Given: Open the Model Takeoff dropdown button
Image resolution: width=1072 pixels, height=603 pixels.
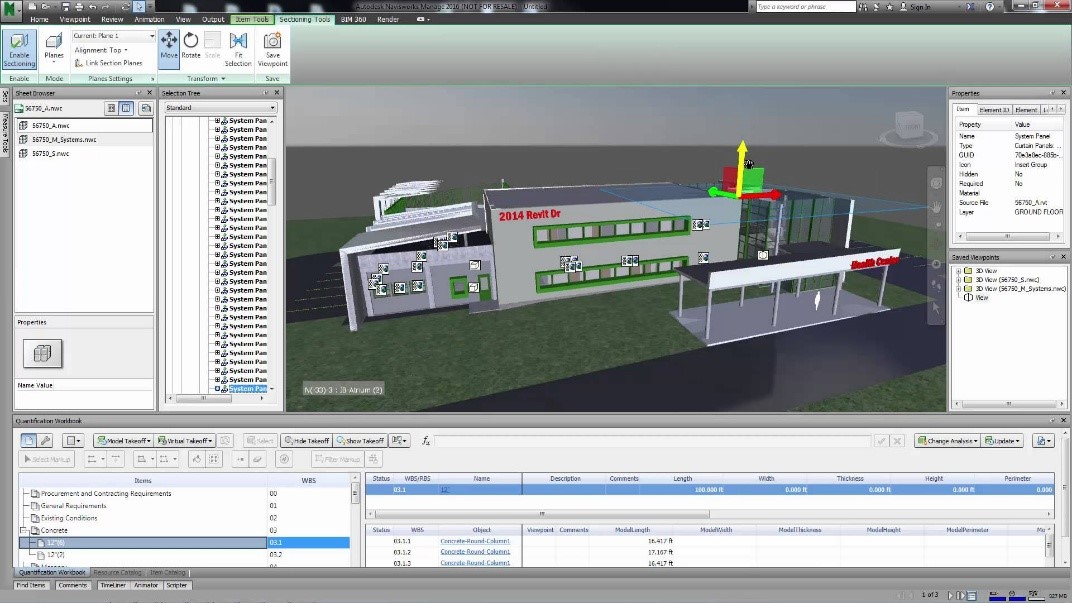Looking at the screenshot, I should pos(122,441).
